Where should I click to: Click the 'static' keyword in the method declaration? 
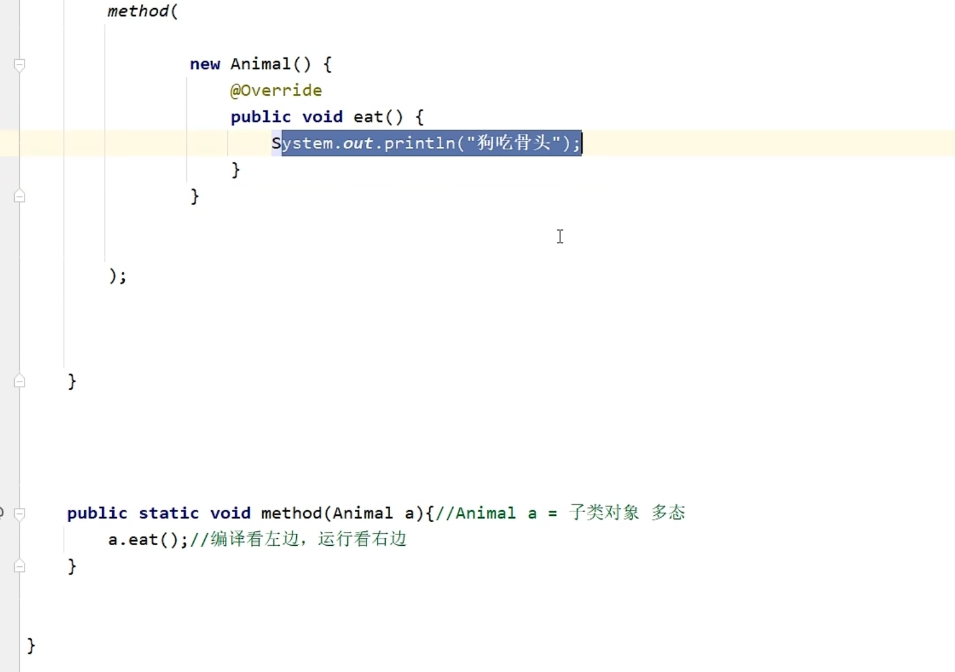(x=169, y=514)
